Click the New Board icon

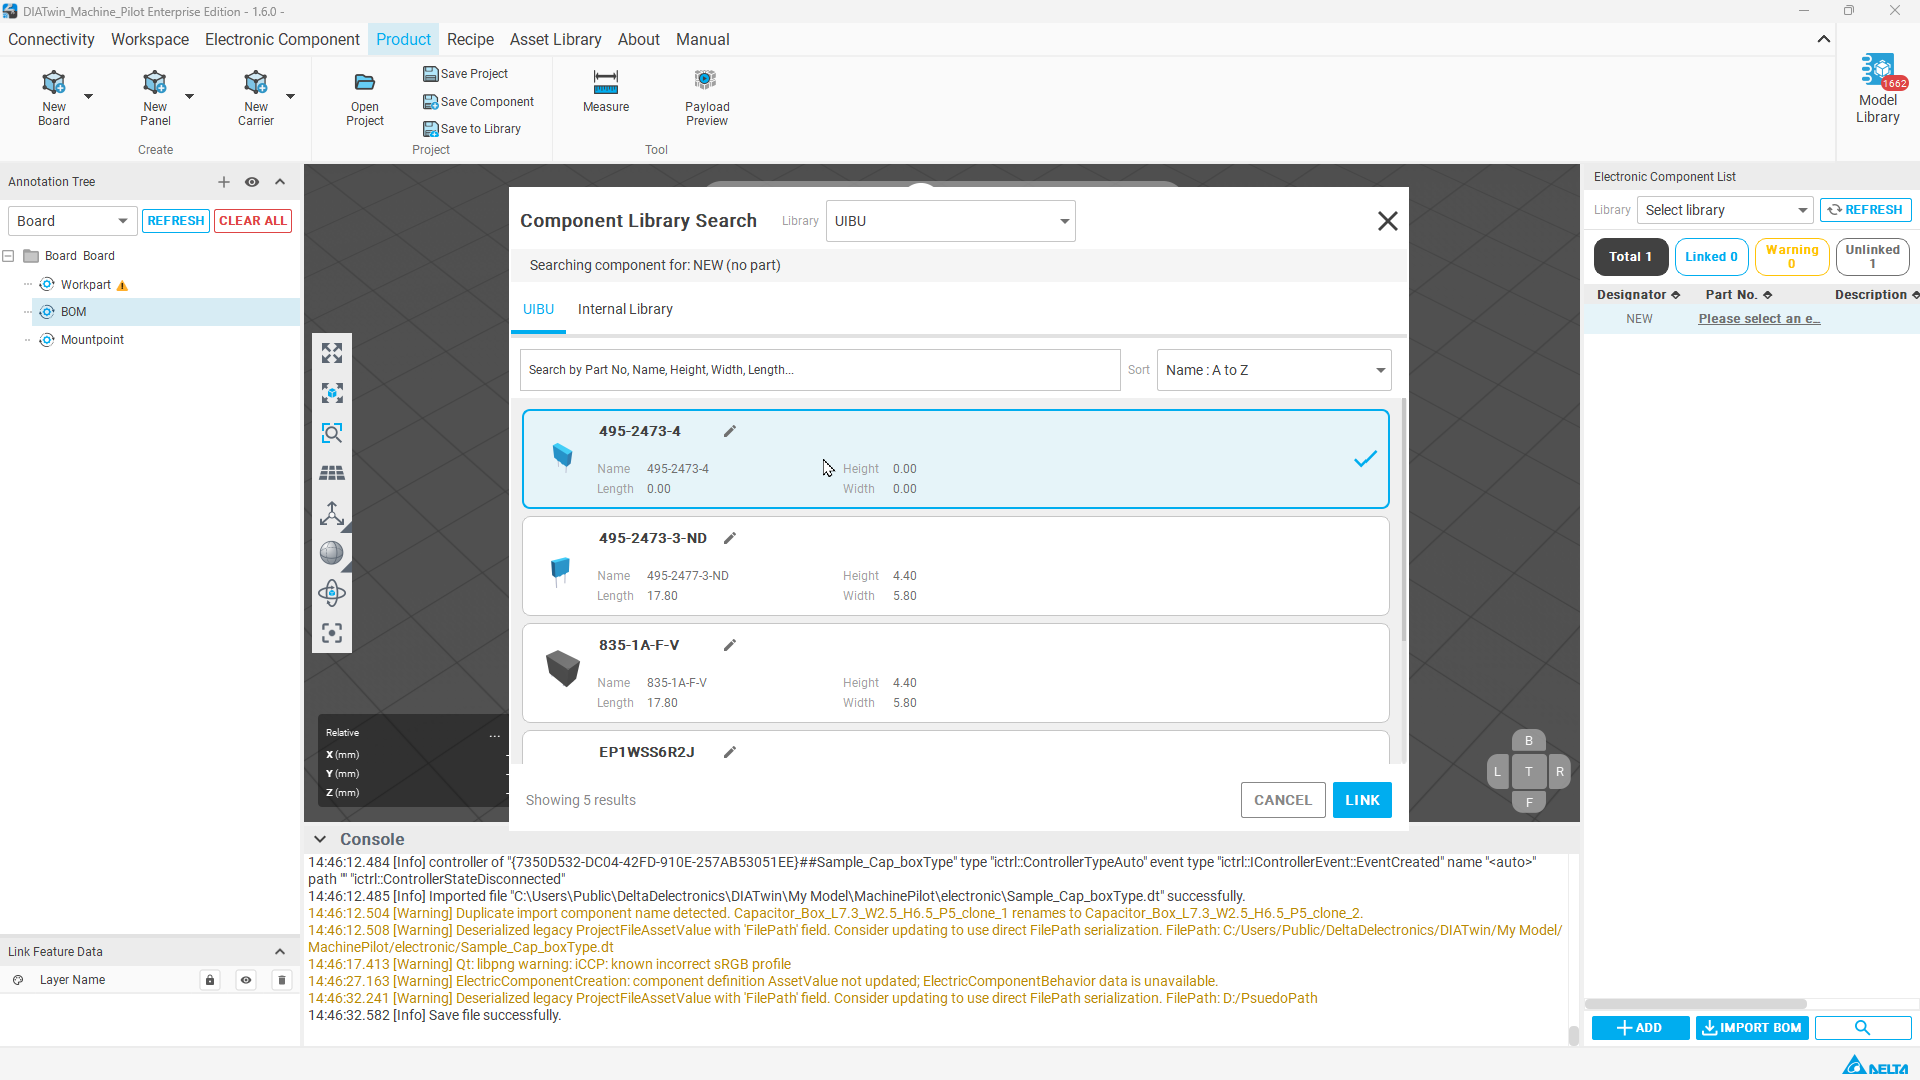pos(54,82)
